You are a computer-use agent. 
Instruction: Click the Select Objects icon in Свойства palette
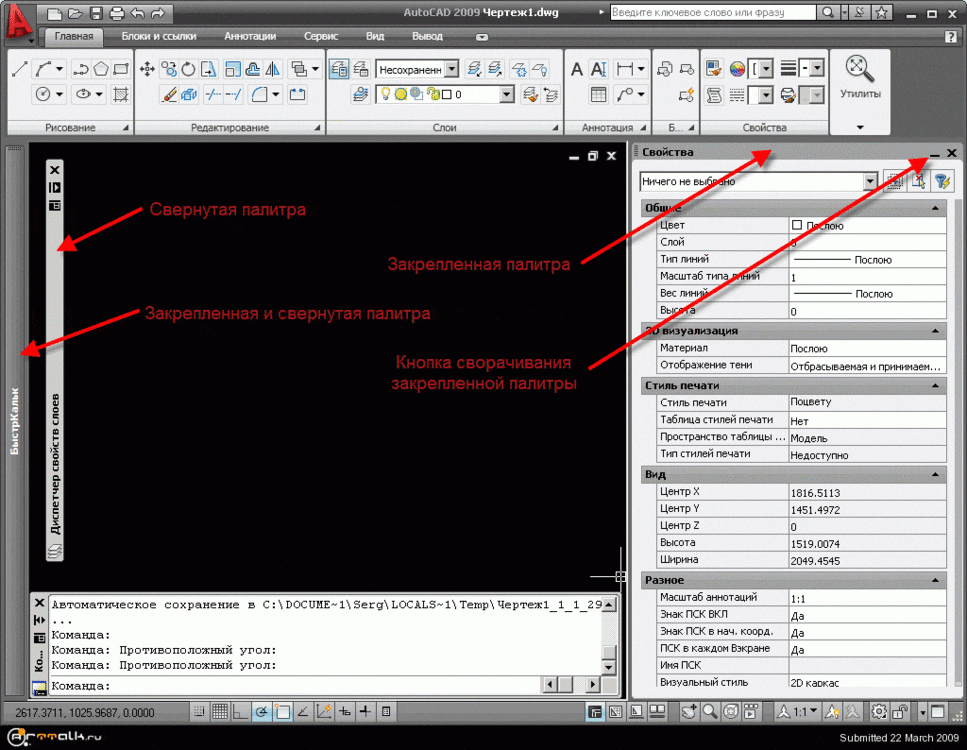[x=919, y=181]
